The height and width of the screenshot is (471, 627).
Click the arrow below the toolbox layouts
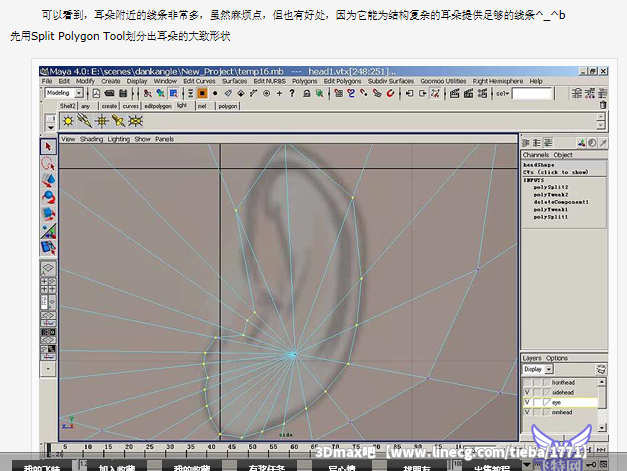pos(48,369)
